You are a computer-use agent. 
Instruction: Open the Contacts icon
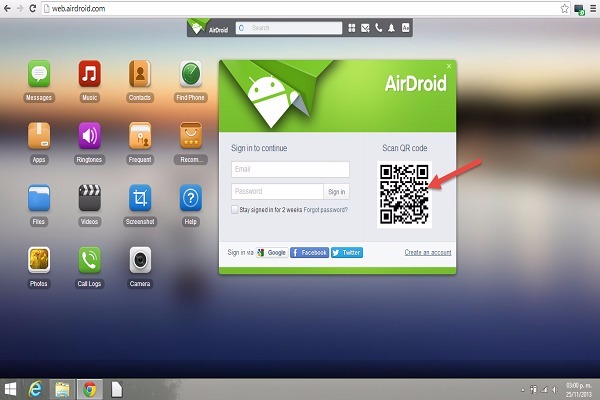(x=141, y=75)
